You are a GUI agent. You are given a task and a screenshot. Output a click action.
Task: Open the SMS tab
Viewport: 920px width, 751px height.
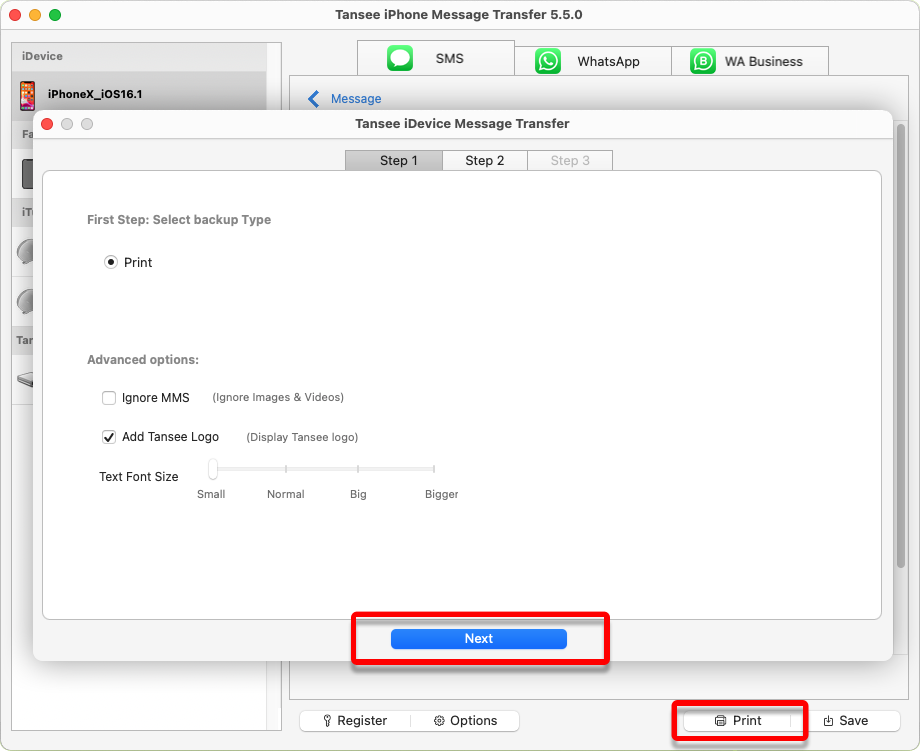[436, 58]
